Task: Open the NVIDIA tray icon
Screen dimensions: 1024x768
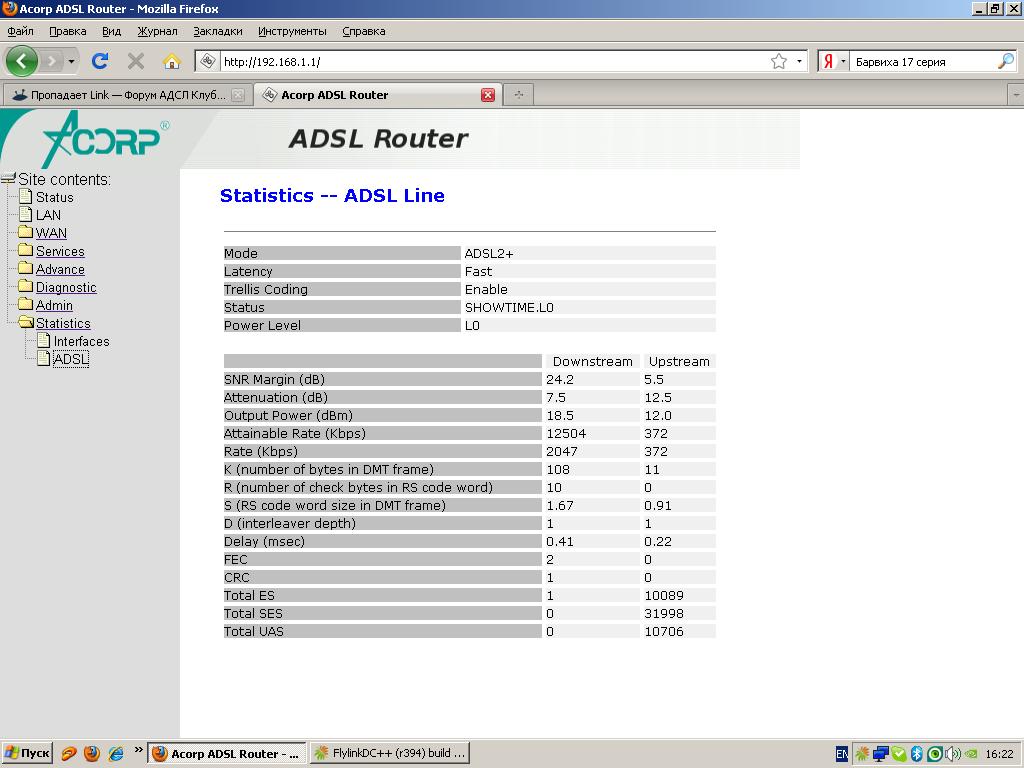Action: coord(971,754)
